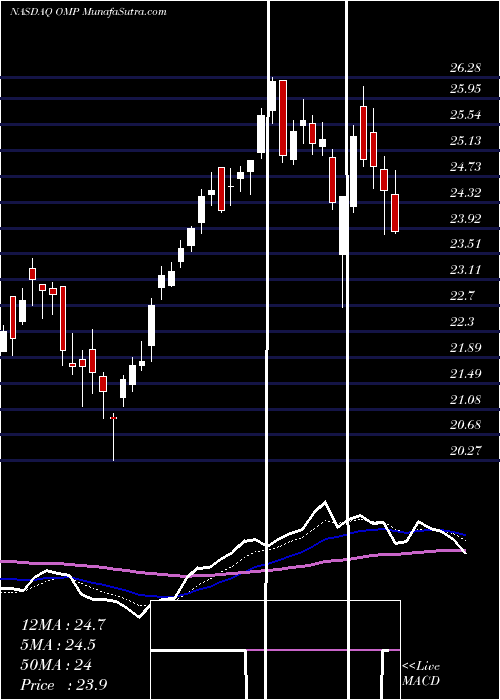Click the 22.3 price axis label
500x700 pixels.
click(x=463, y=321)
